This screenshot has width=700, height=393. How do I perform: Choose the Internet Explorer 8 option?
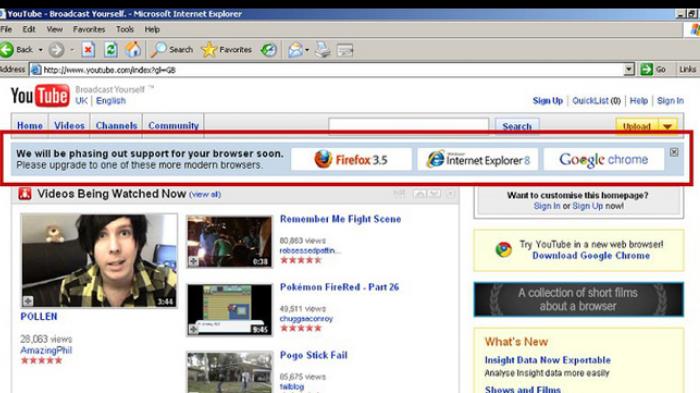pyautogui.click(x=478, y=159)
